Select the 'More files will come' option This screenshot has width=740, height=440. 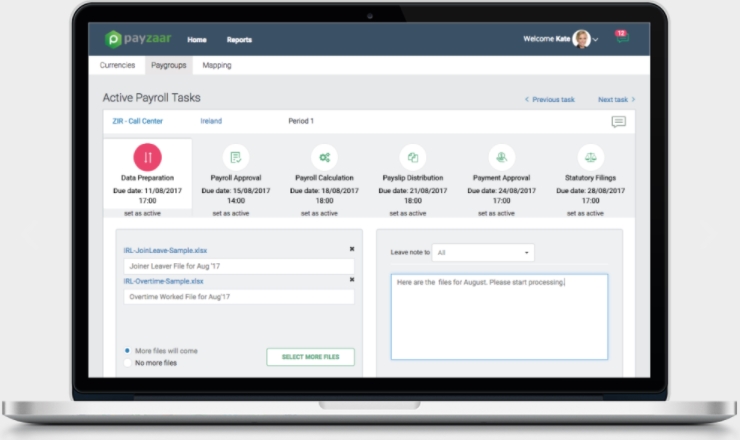coord(127,351)
